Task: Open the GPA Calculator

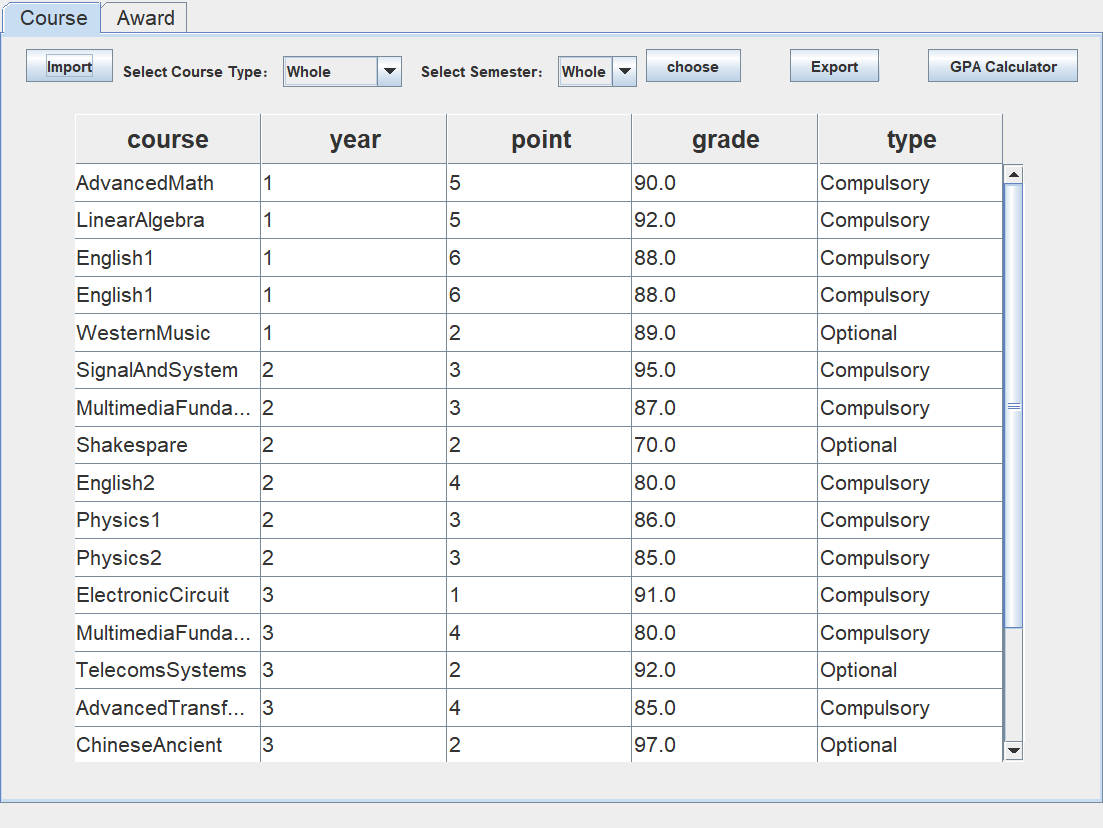Action: click(x=1002, y=67)
